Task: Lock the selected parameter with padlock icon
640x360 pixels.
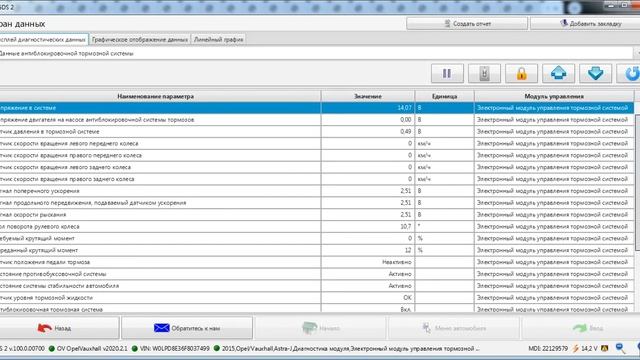Action: (521, 73)
